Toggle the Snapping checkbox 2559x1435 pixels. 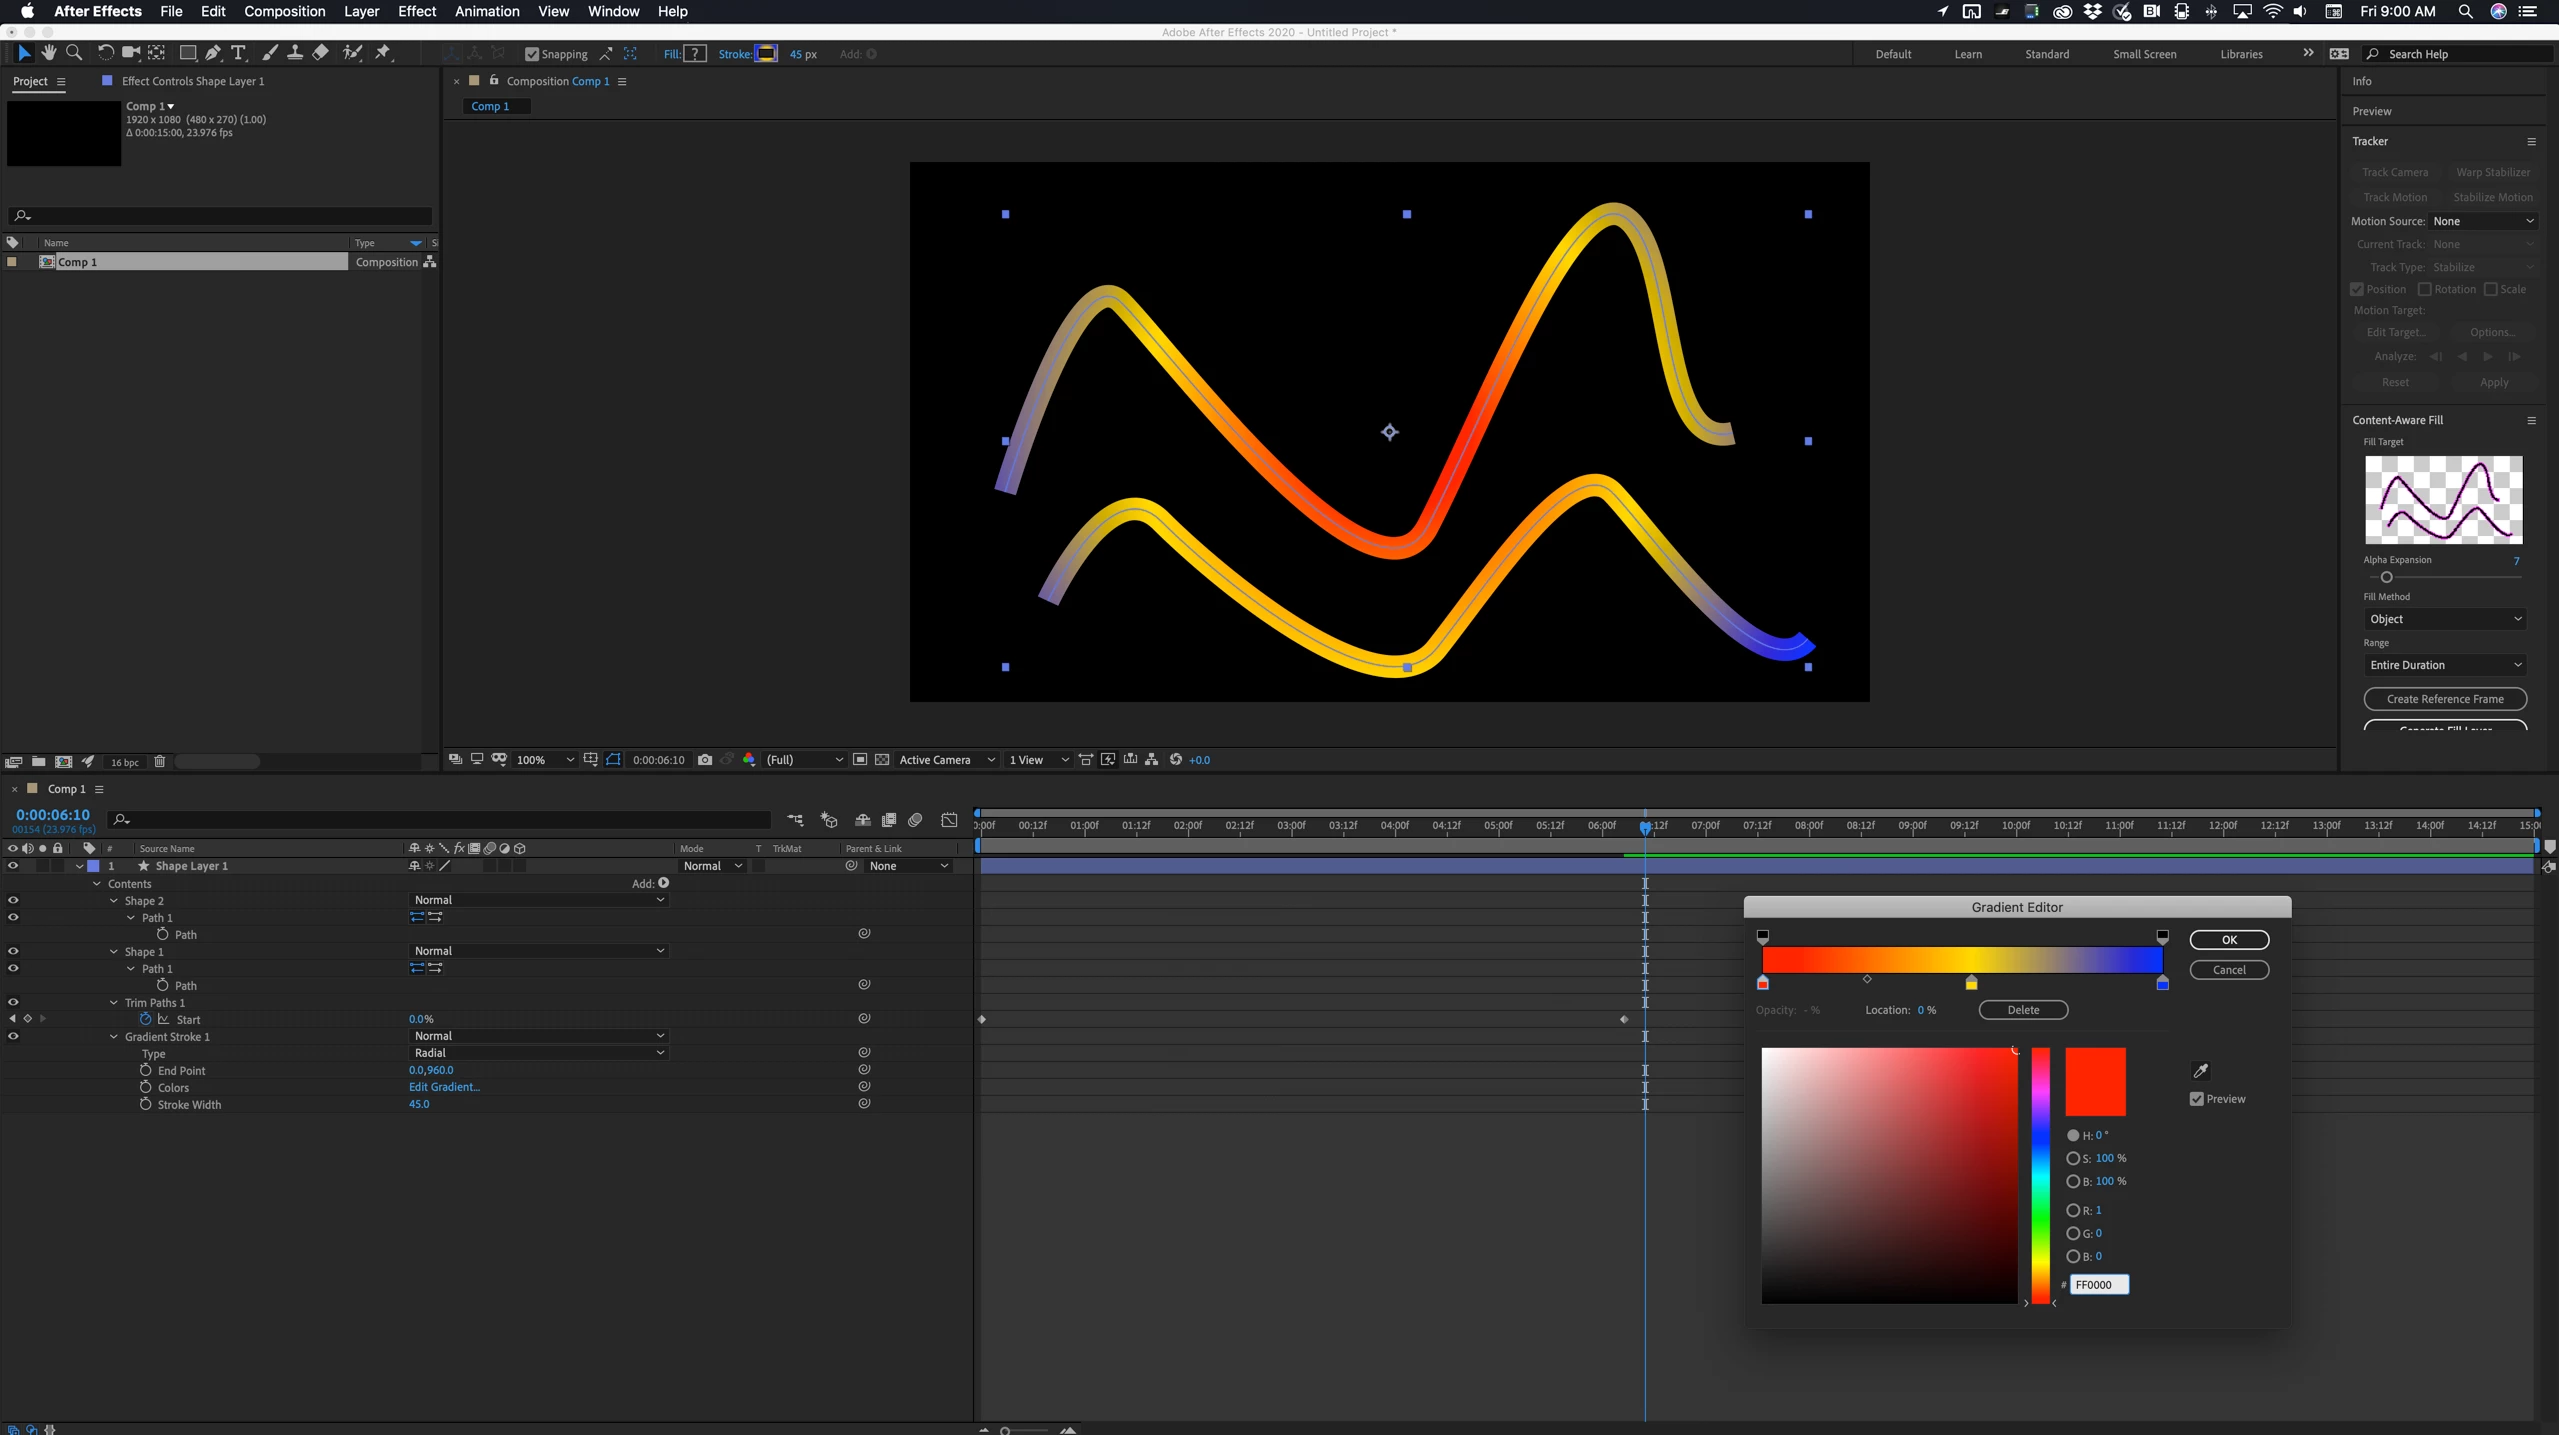click(532, 54)
